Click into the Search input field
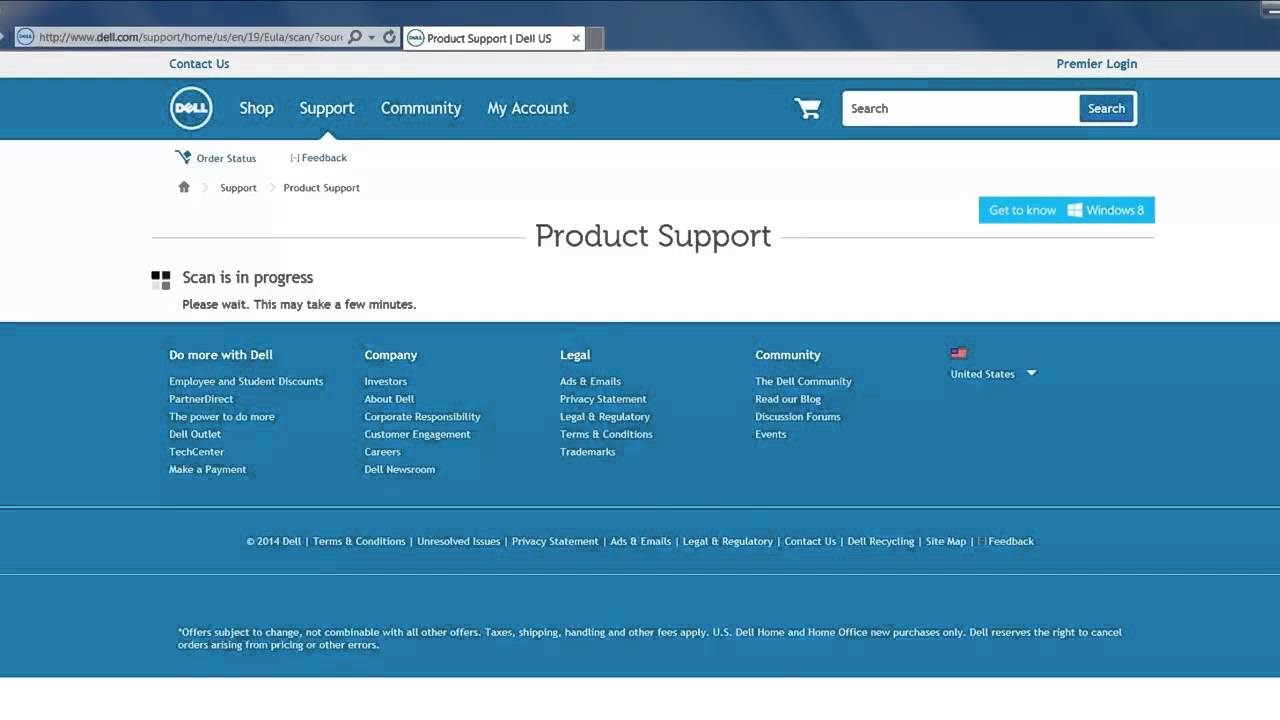The height and width of the screenshot is (720, 1280). coord(960,108)
